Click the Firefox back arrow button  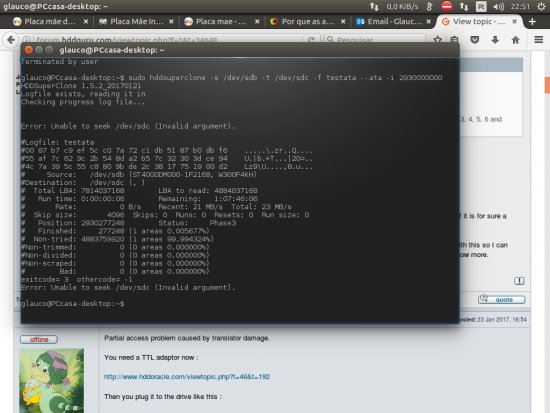[x=11, y=40]
